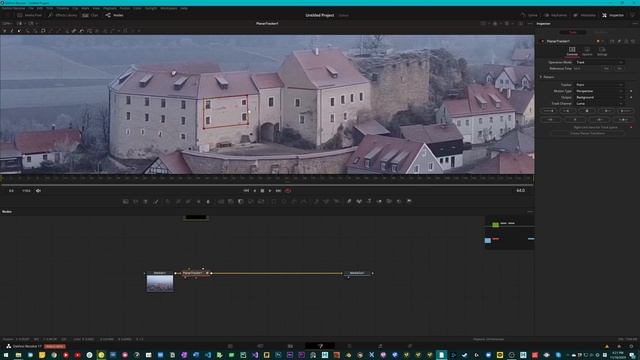Image resolution: width=640 pixels, height=360 pixels.
Task: Play forward in the viewer
Action: coord(270,191)
